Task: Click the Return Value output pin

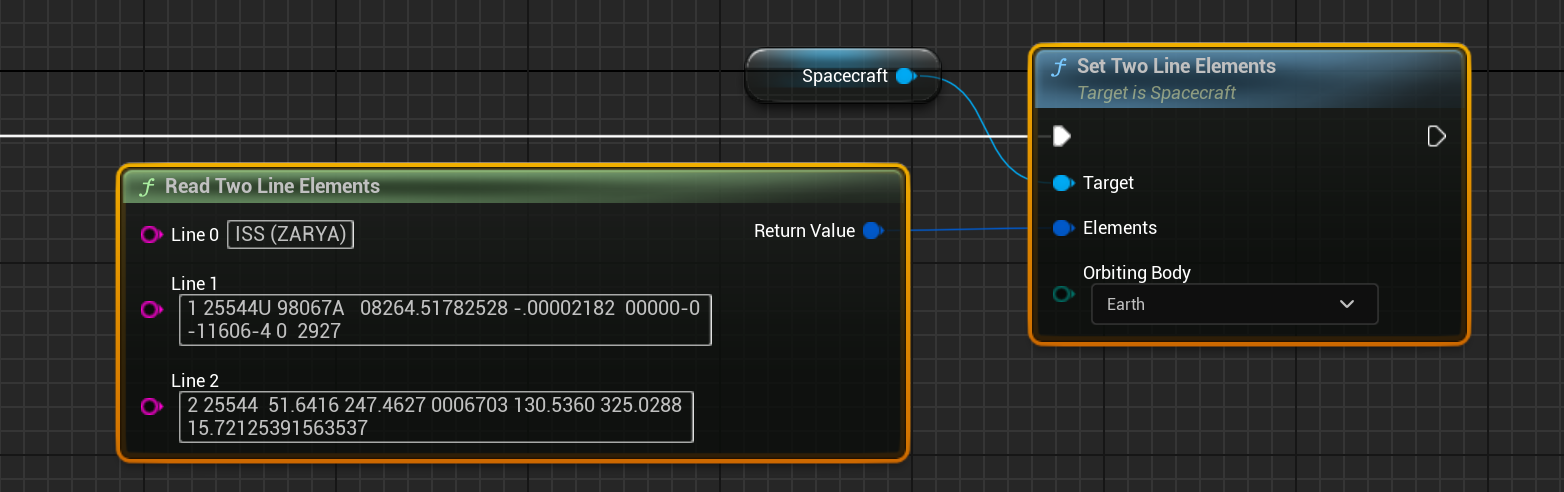Action: 872,231
